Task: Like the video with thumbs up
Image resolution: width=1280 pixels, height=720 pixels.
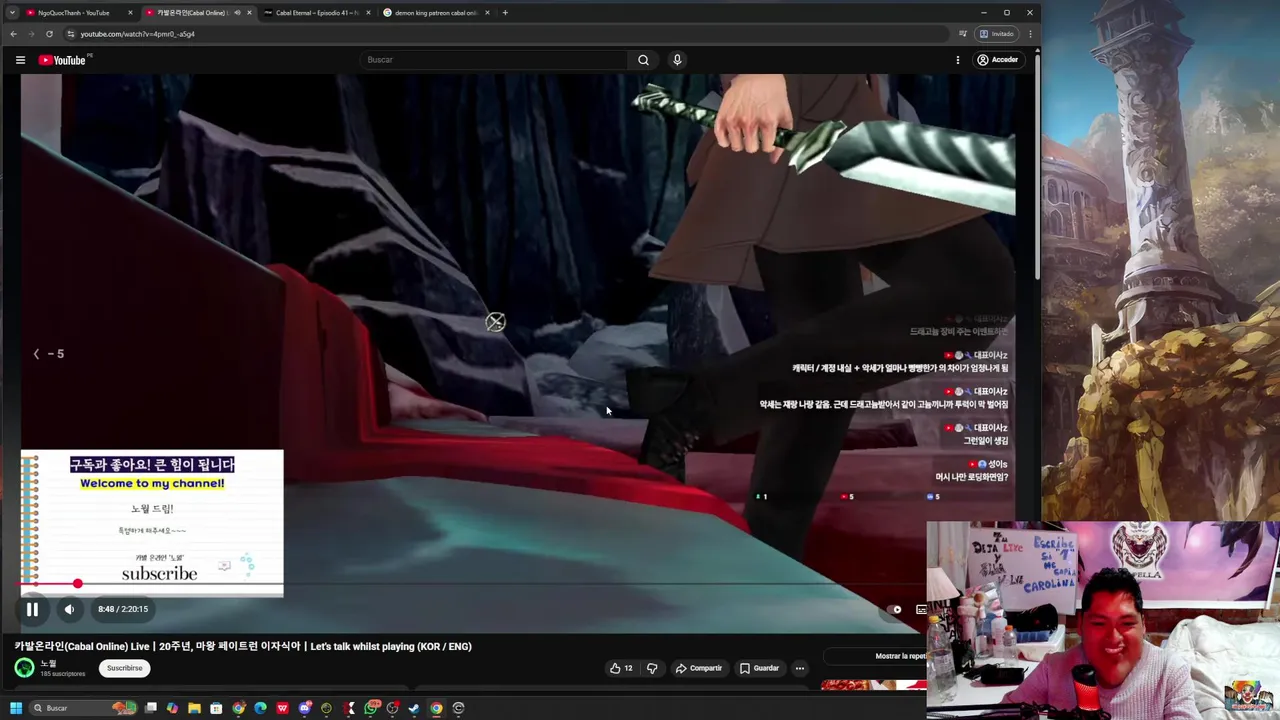Action: tap(621, 668)
